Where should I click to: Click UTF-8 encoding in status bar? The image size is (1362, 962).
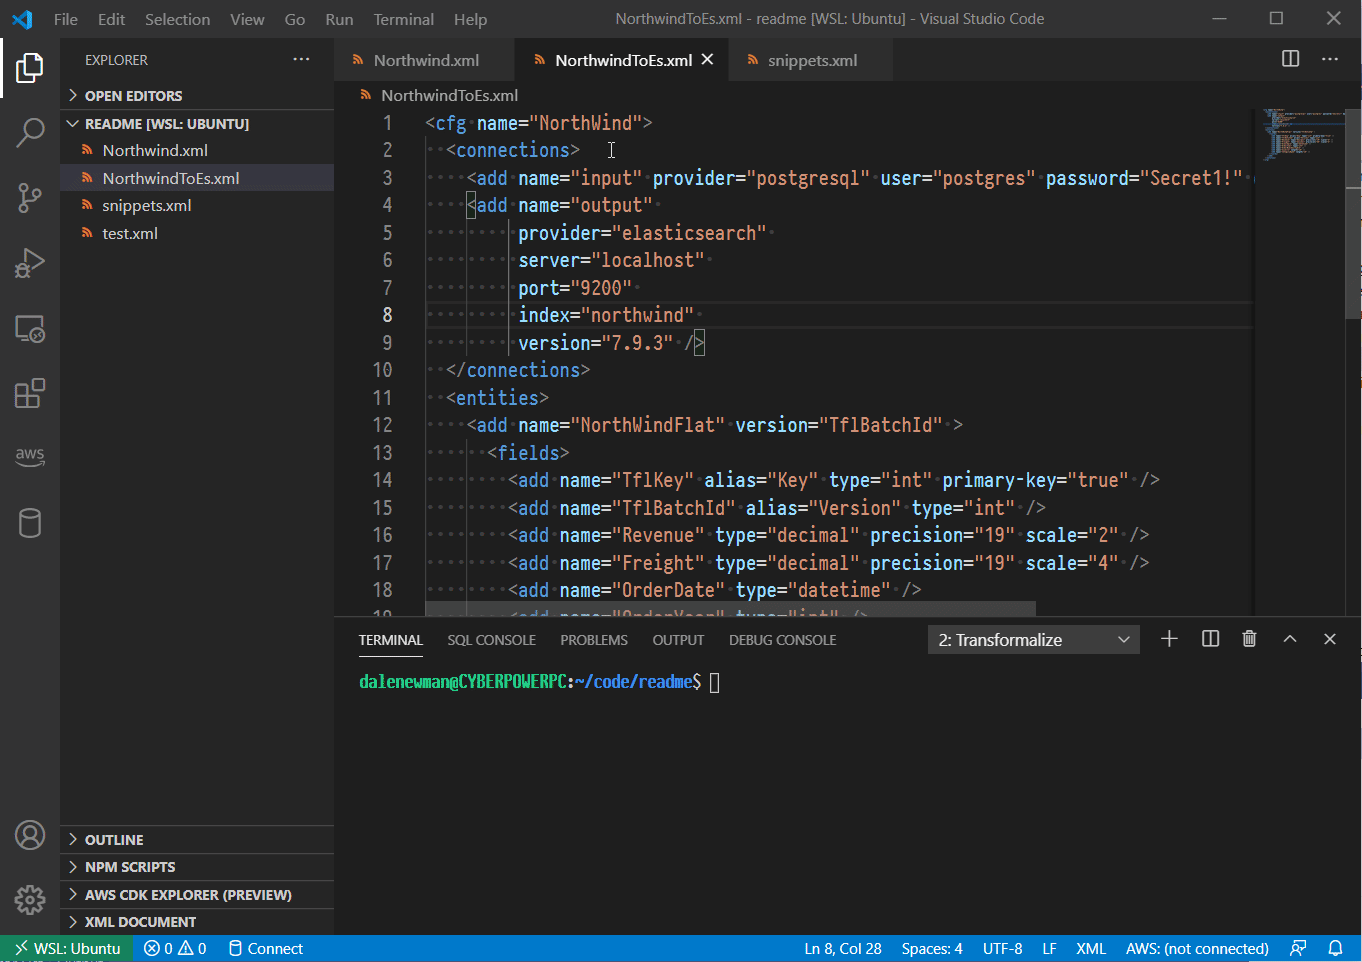coord(1002,948)
